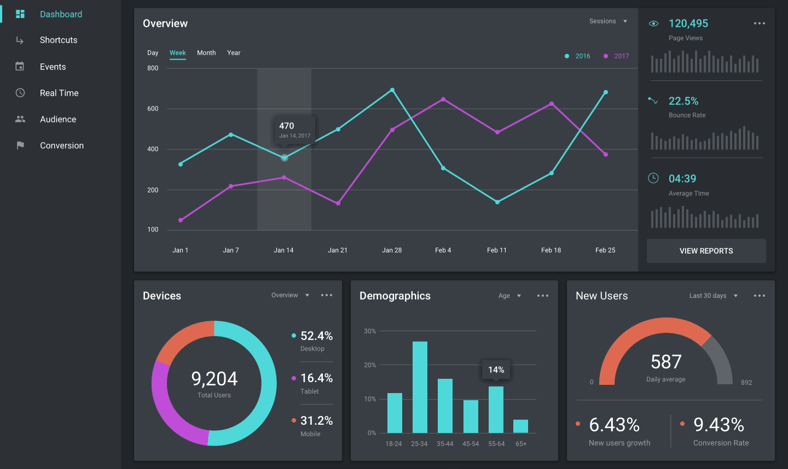The height and width of the screenshot is (469, 788).
Task: Switch the chart to Year view
Action: [234, 53]
